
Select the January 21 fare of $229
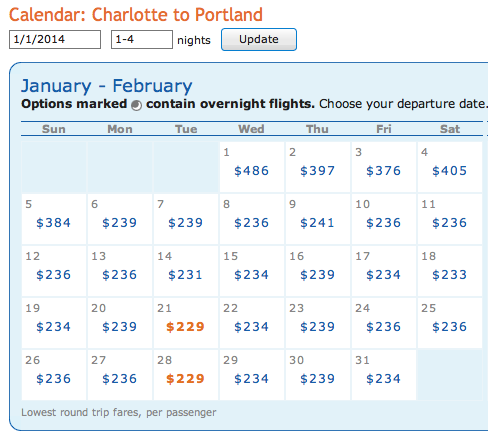point(185,327)
